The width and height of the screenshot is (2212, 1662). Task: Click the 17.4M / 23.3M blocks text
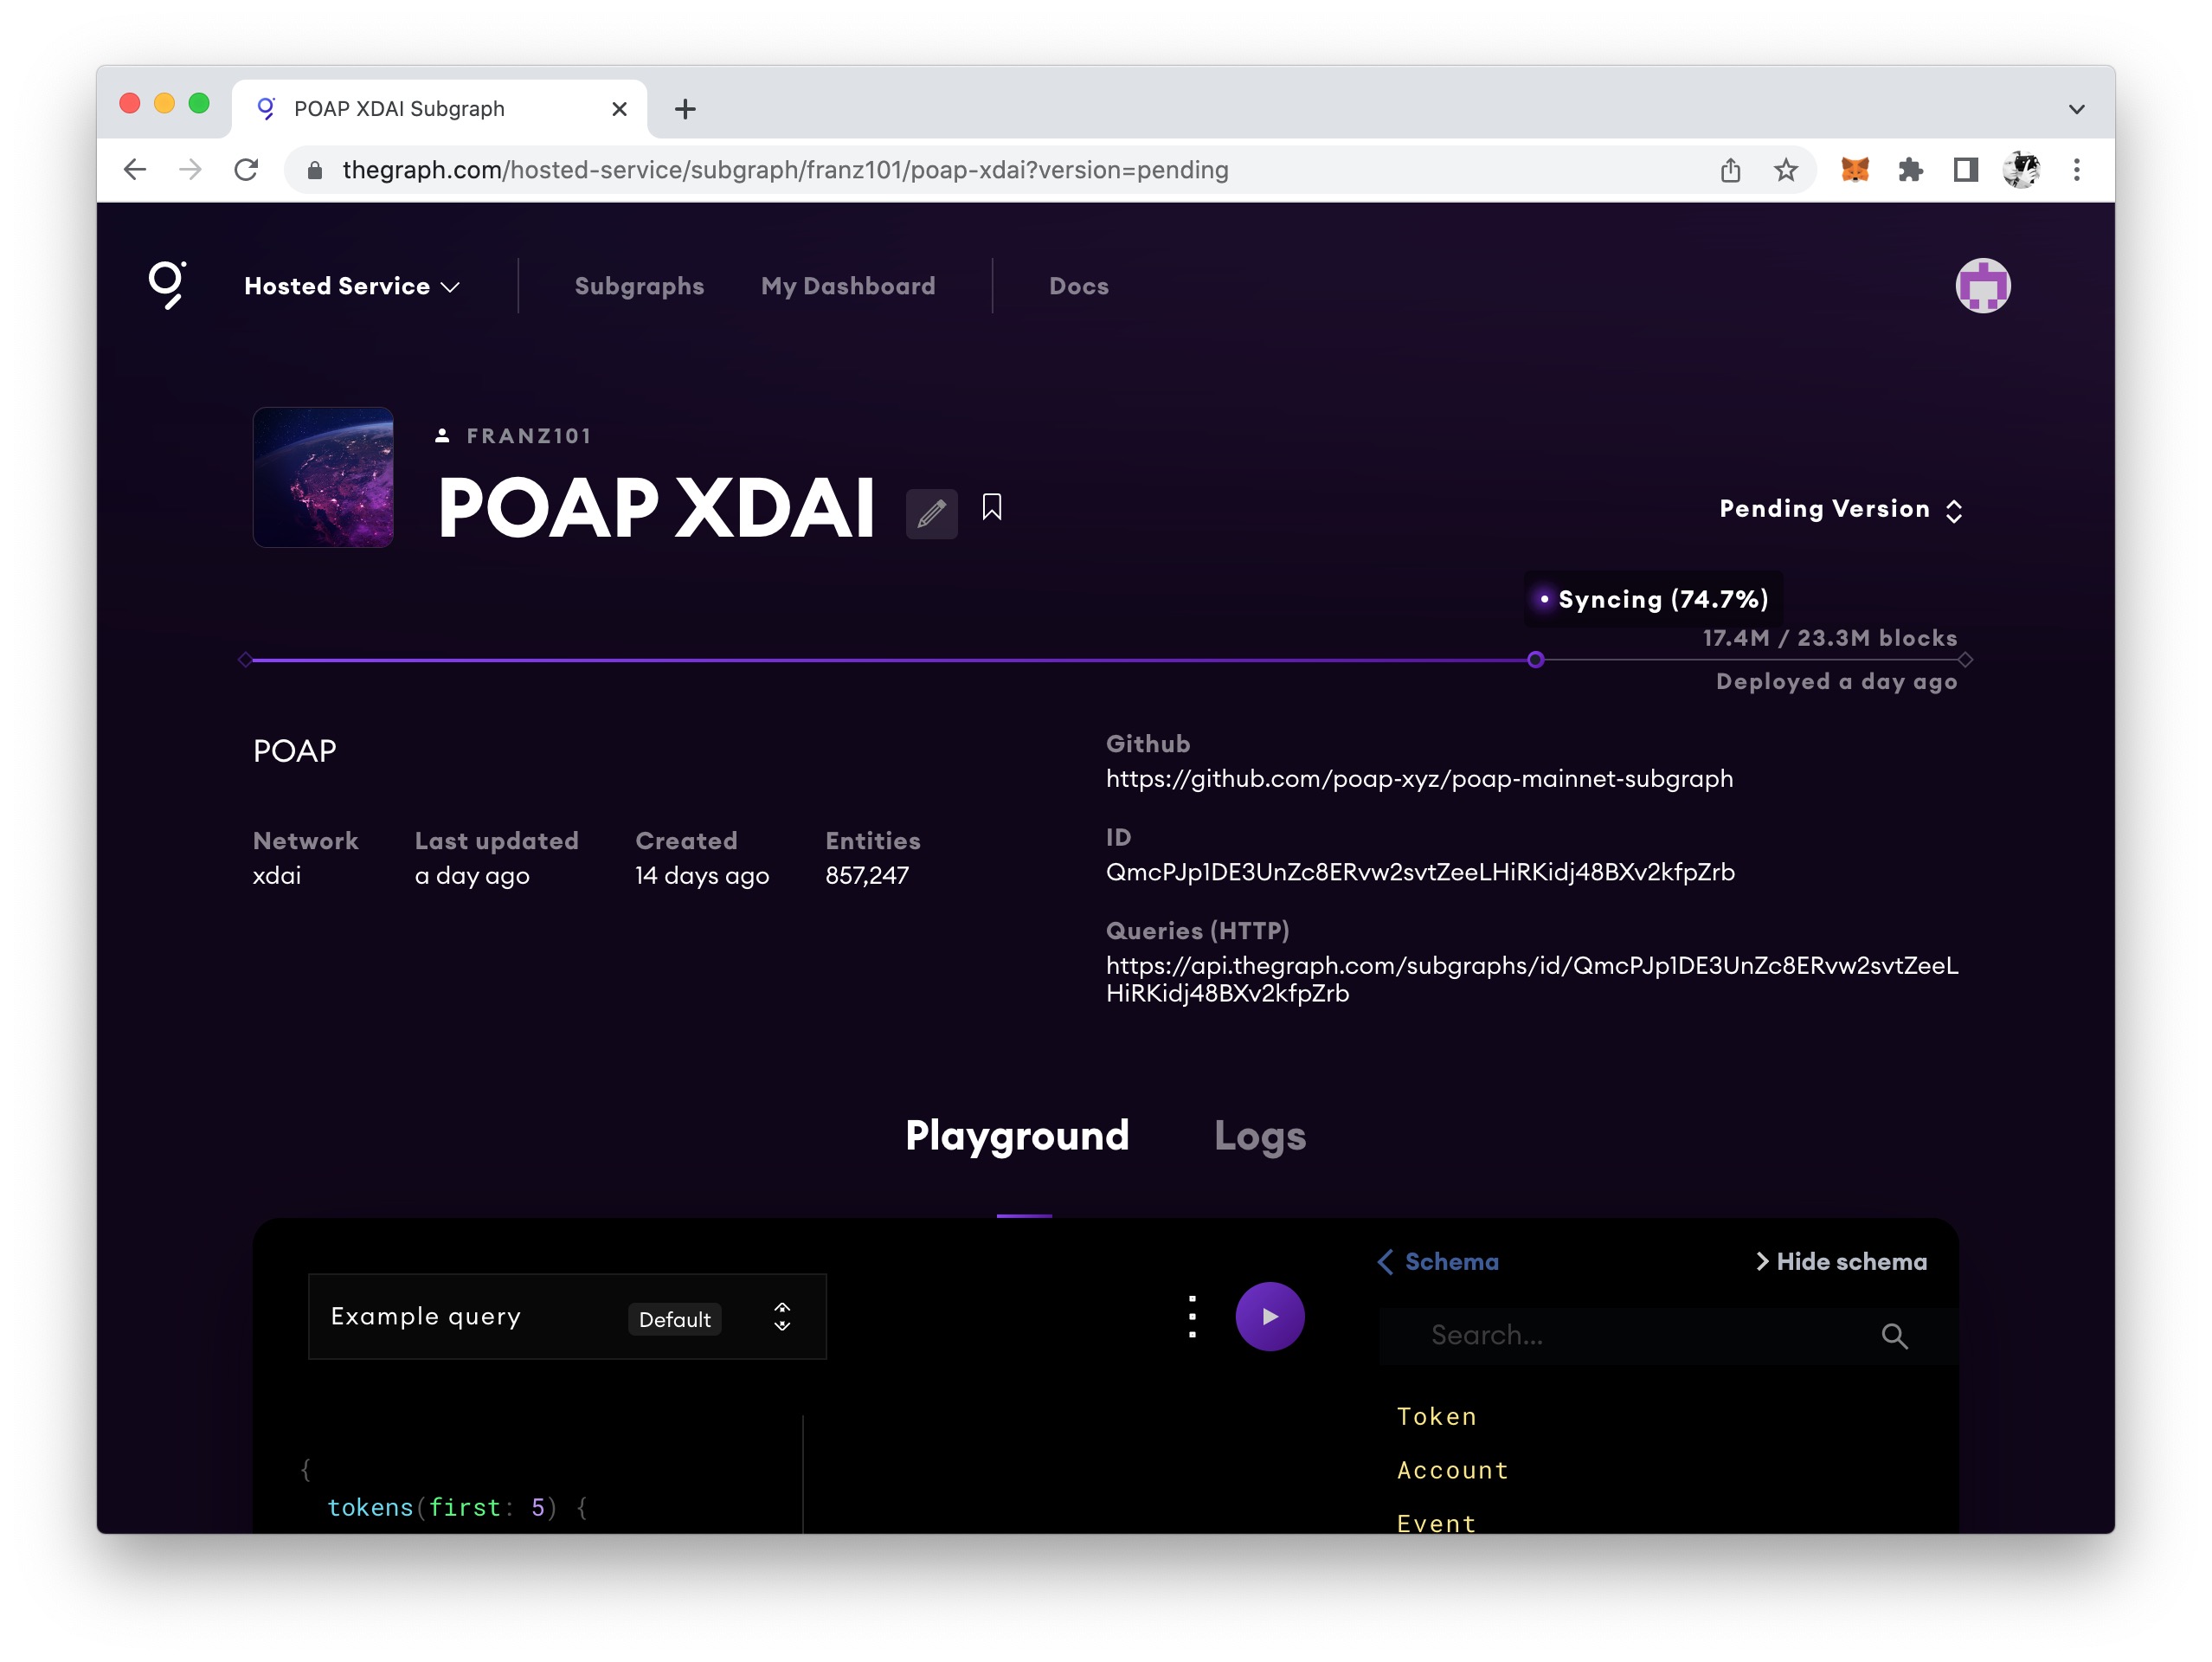click(1829, 638)
